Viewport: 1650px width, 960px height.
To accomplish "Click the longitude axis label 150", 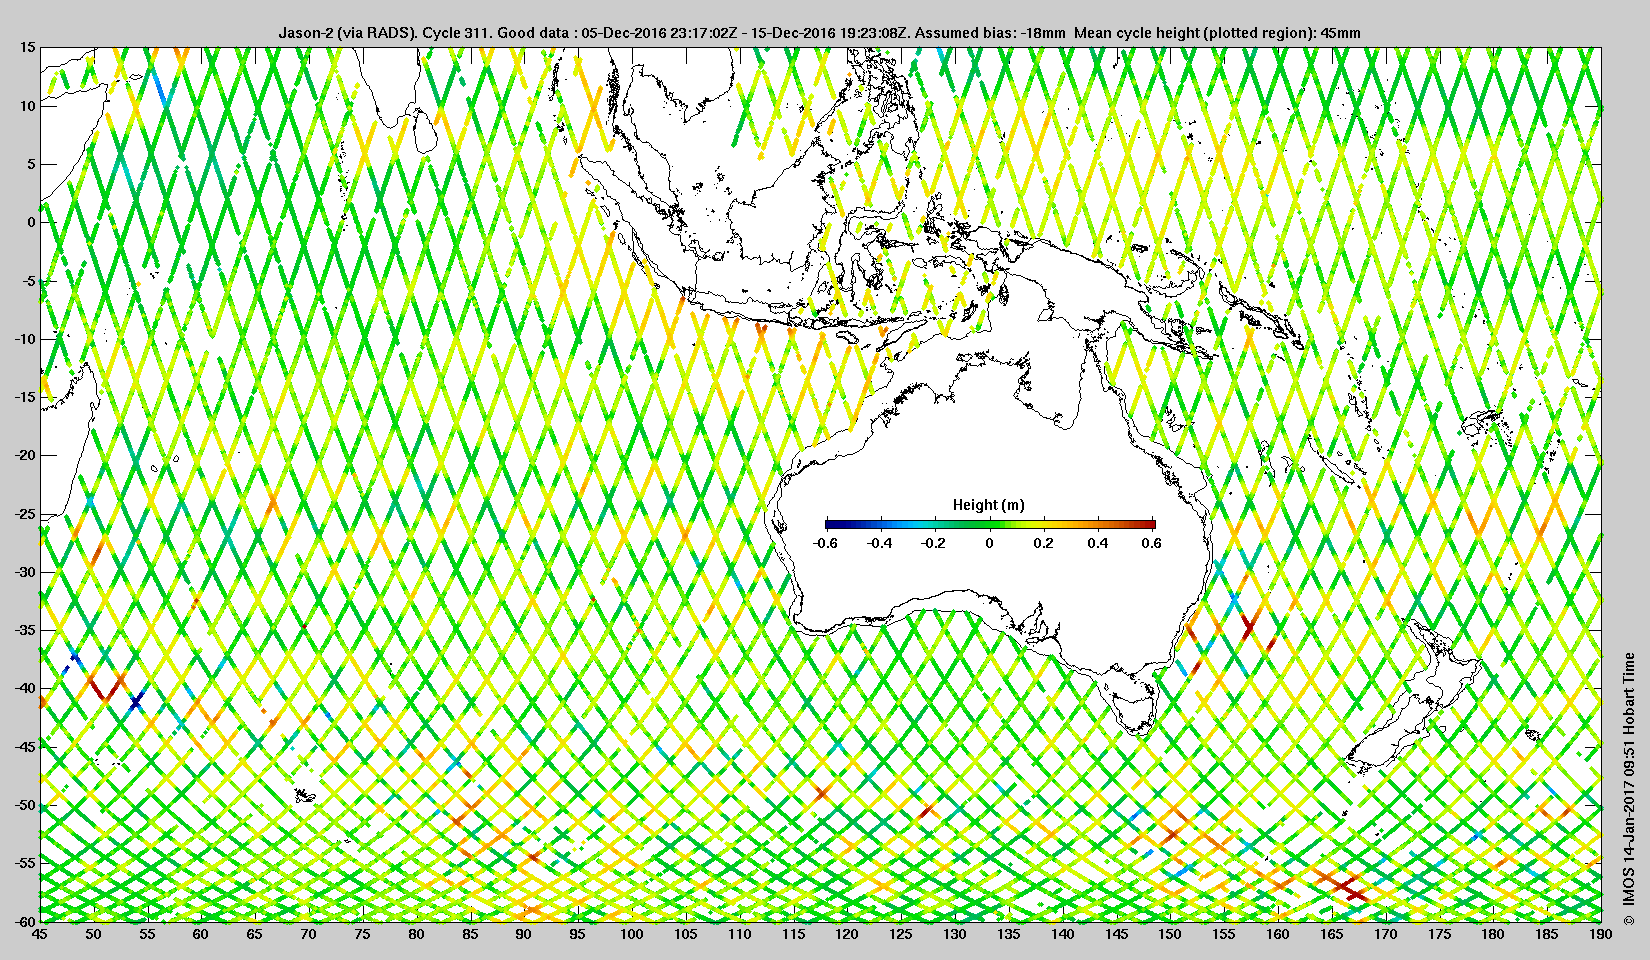I will tap(1170, 934).
